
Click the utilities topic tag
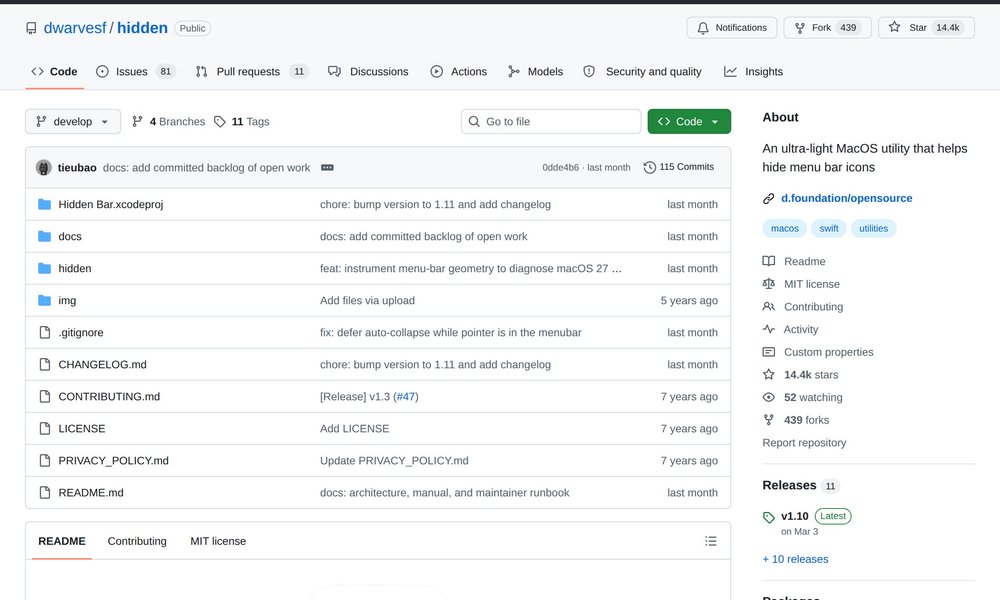(874, 228)
